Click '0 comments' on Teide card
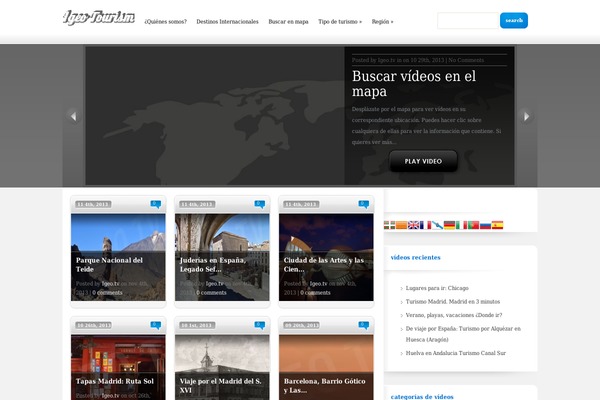This screenshot has width=600, height=400. 108,292
